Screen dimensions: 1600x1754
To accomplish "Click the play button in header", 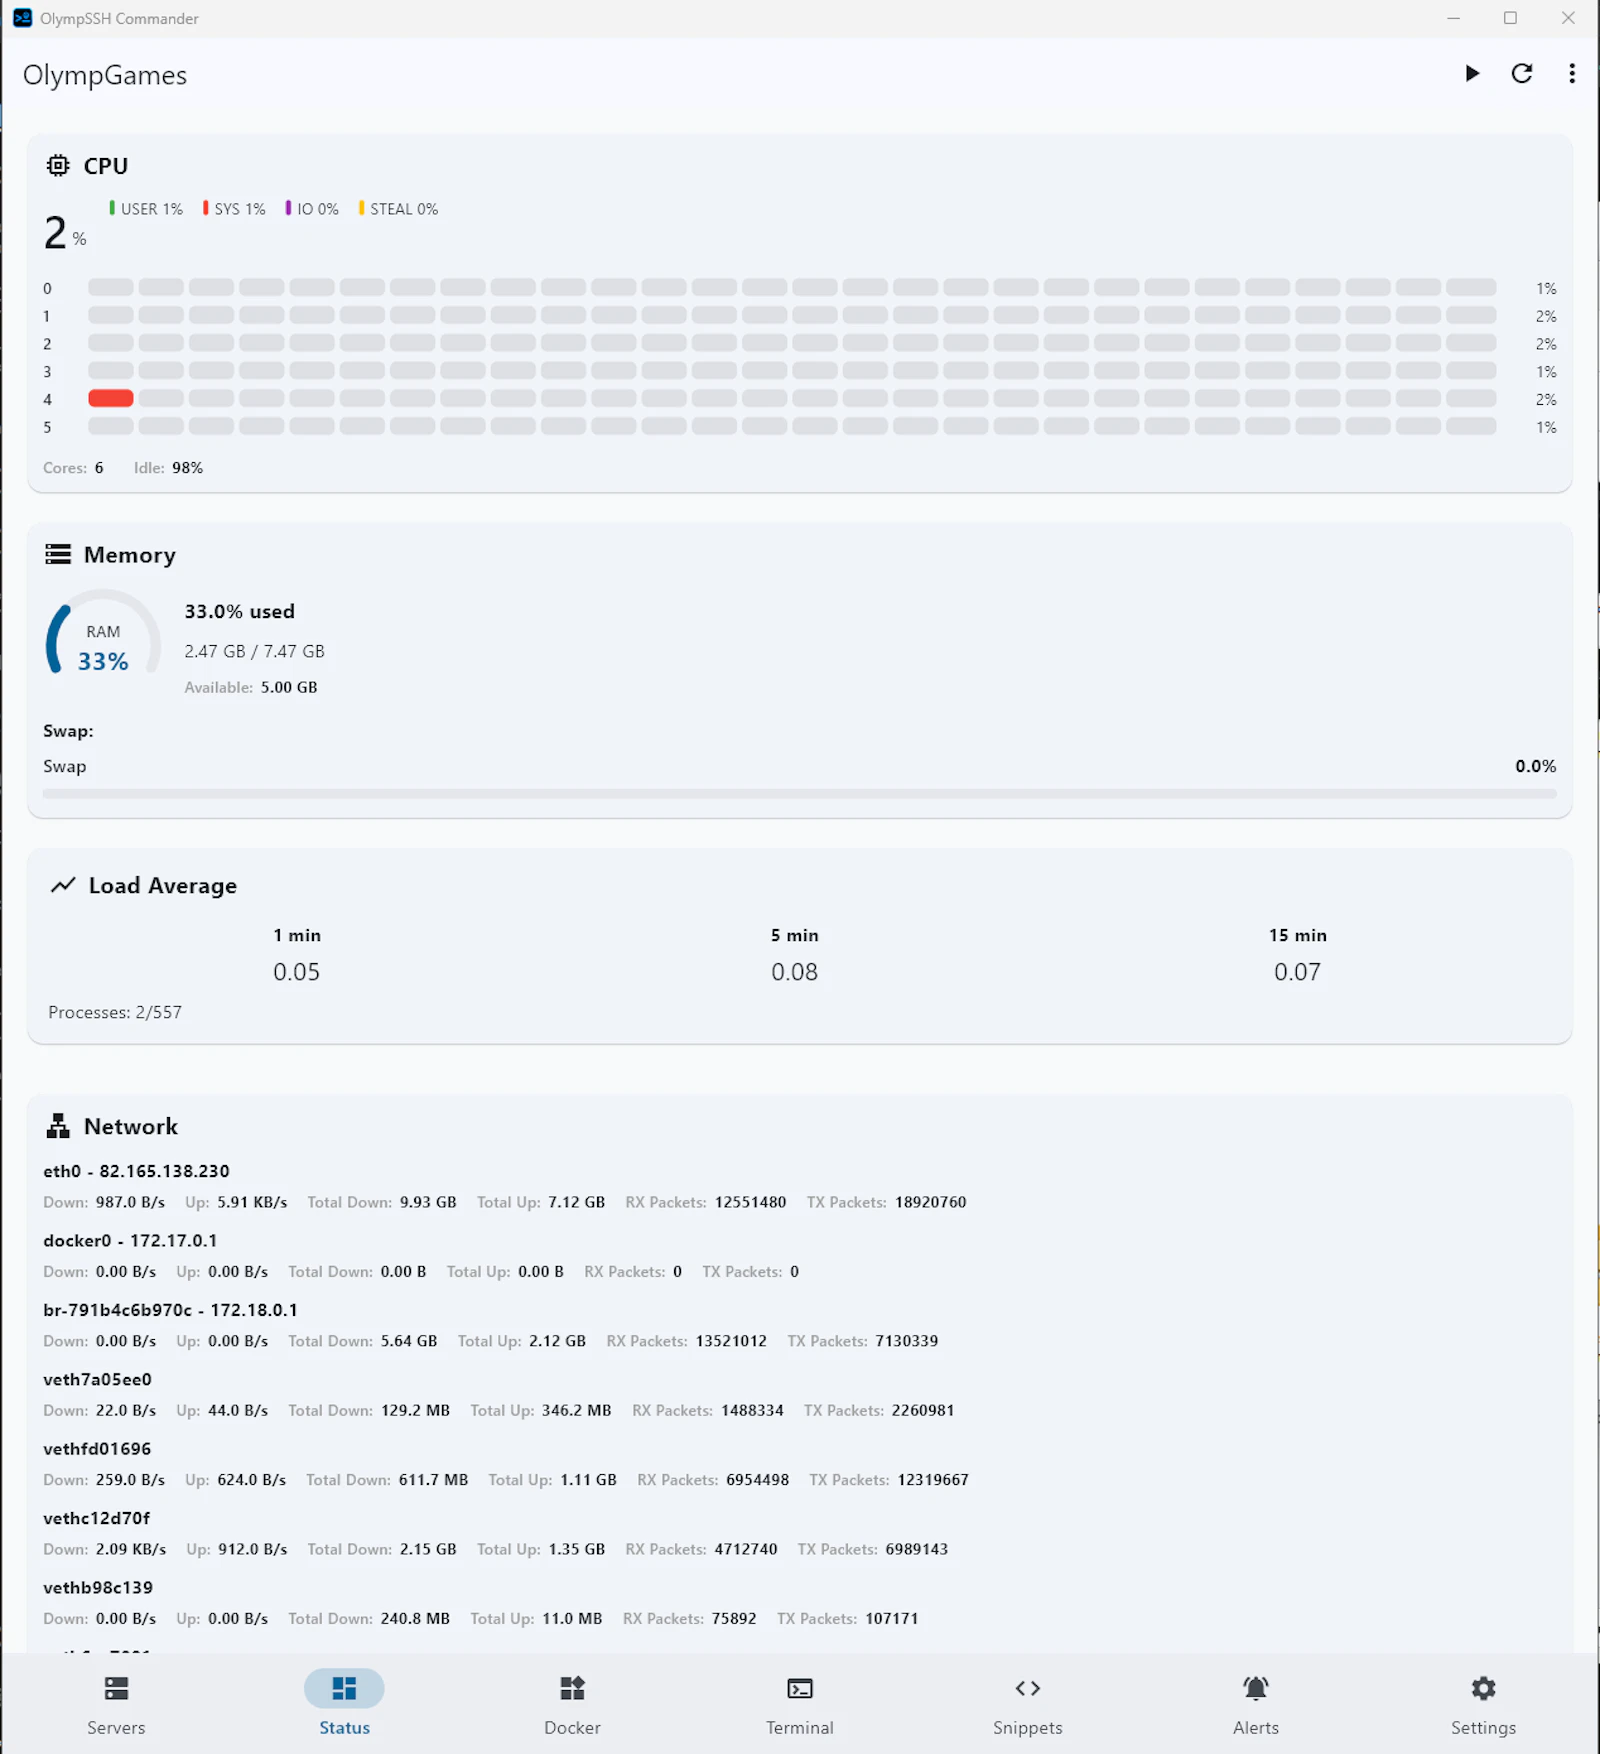I will [1472, 73].
